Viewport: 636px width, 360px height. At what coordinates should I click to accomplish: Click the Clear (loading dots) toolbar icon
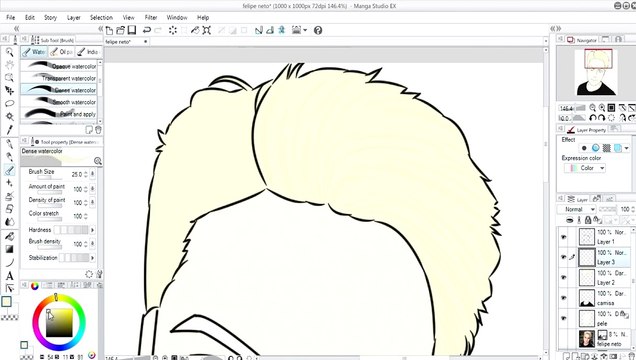(x=173, y=30)
